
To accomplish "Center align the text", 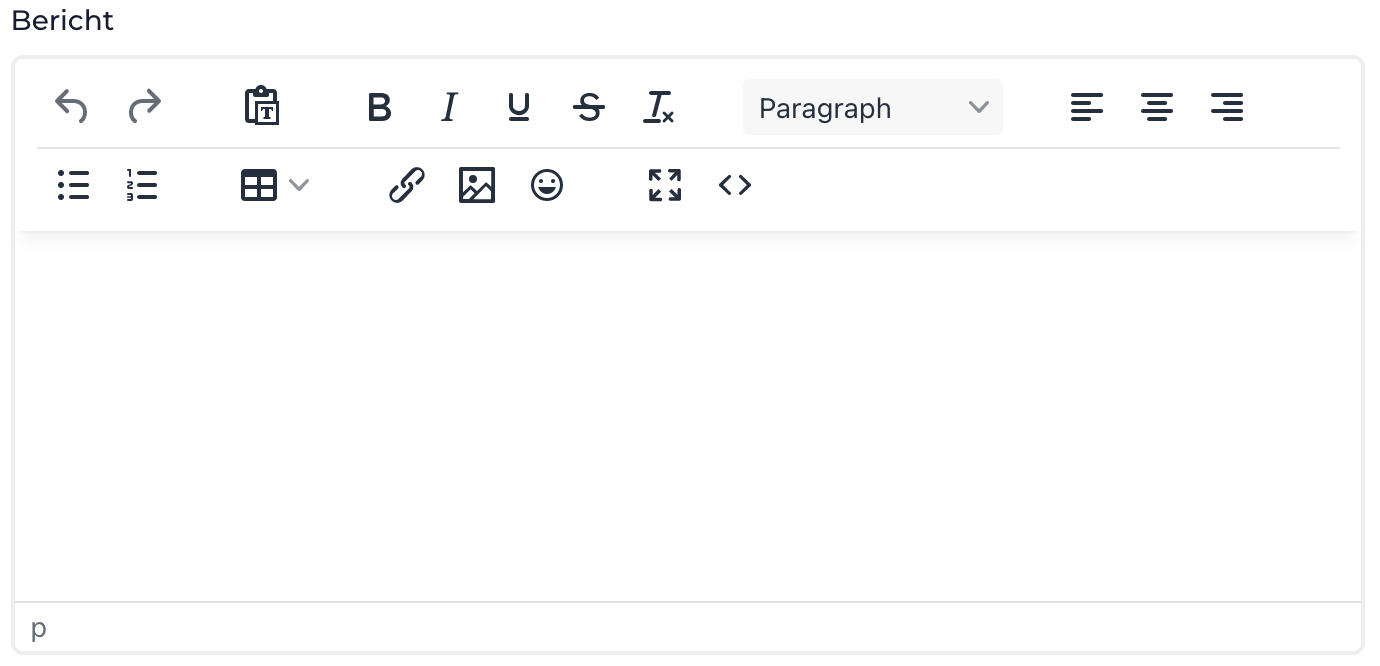I will 1157,106.
